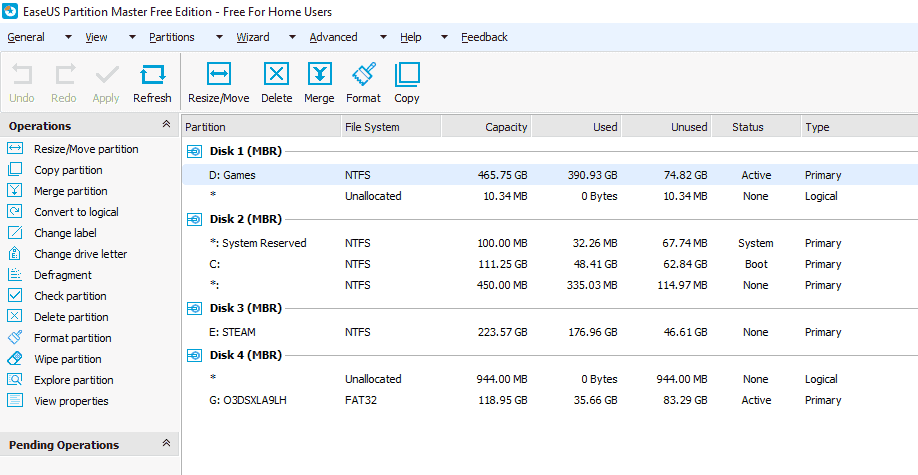
Task: Open the Partitions menu
Action: 172,37
